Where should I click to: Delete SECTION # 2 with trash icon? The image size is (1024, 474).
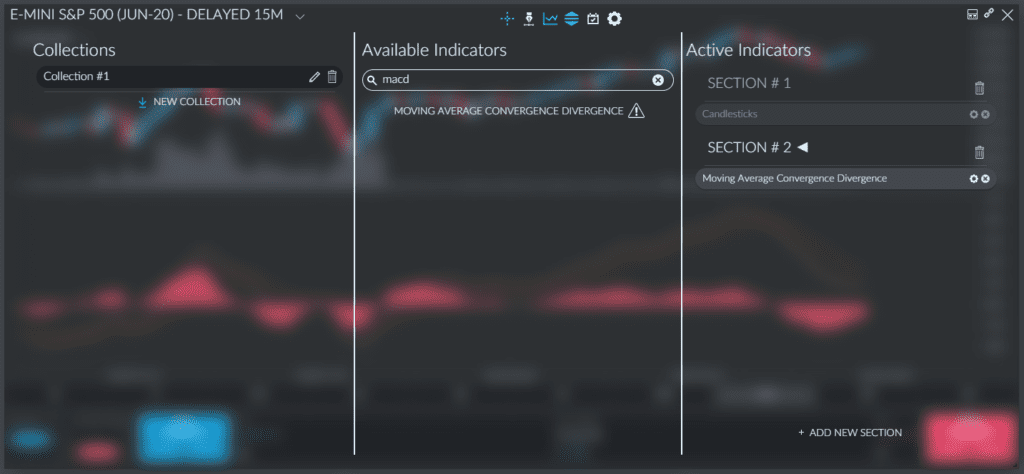pos(979,153)
